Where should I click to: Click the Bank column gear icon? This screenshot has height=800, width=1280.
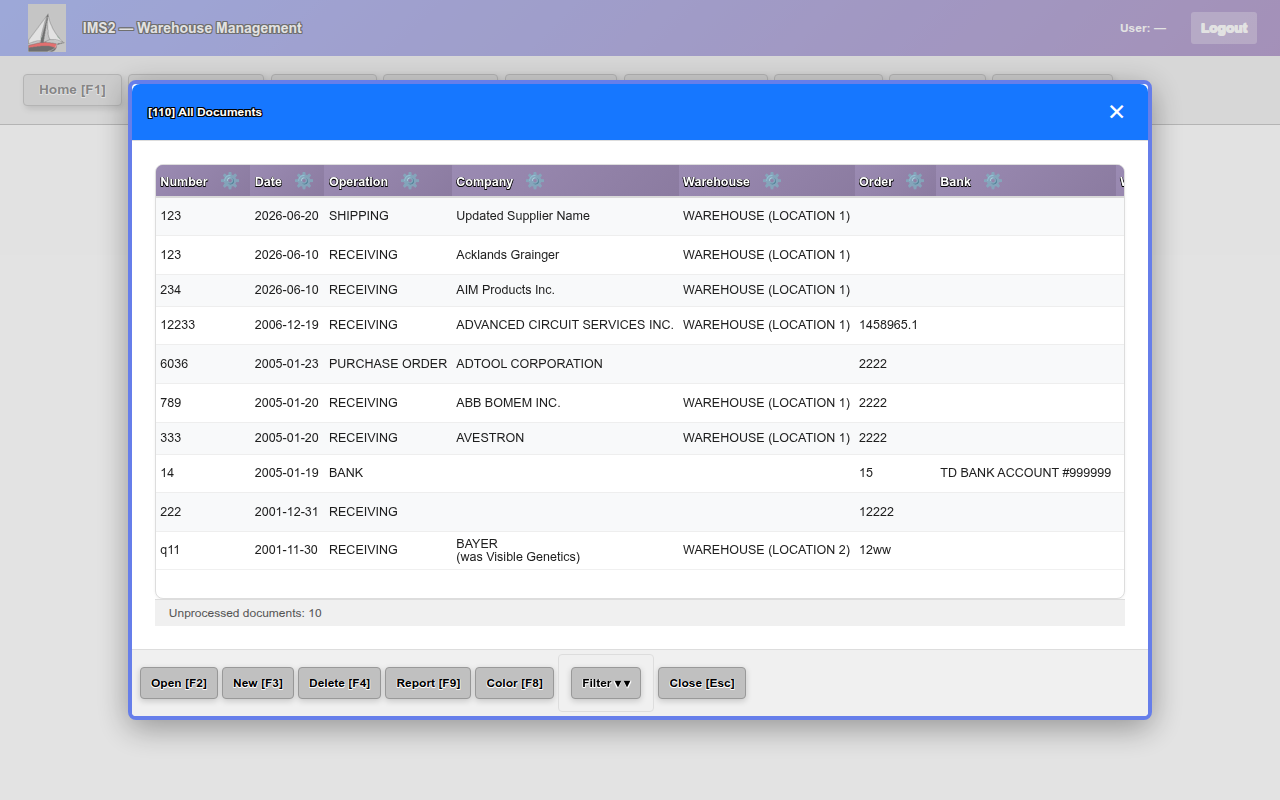[993, 181]
